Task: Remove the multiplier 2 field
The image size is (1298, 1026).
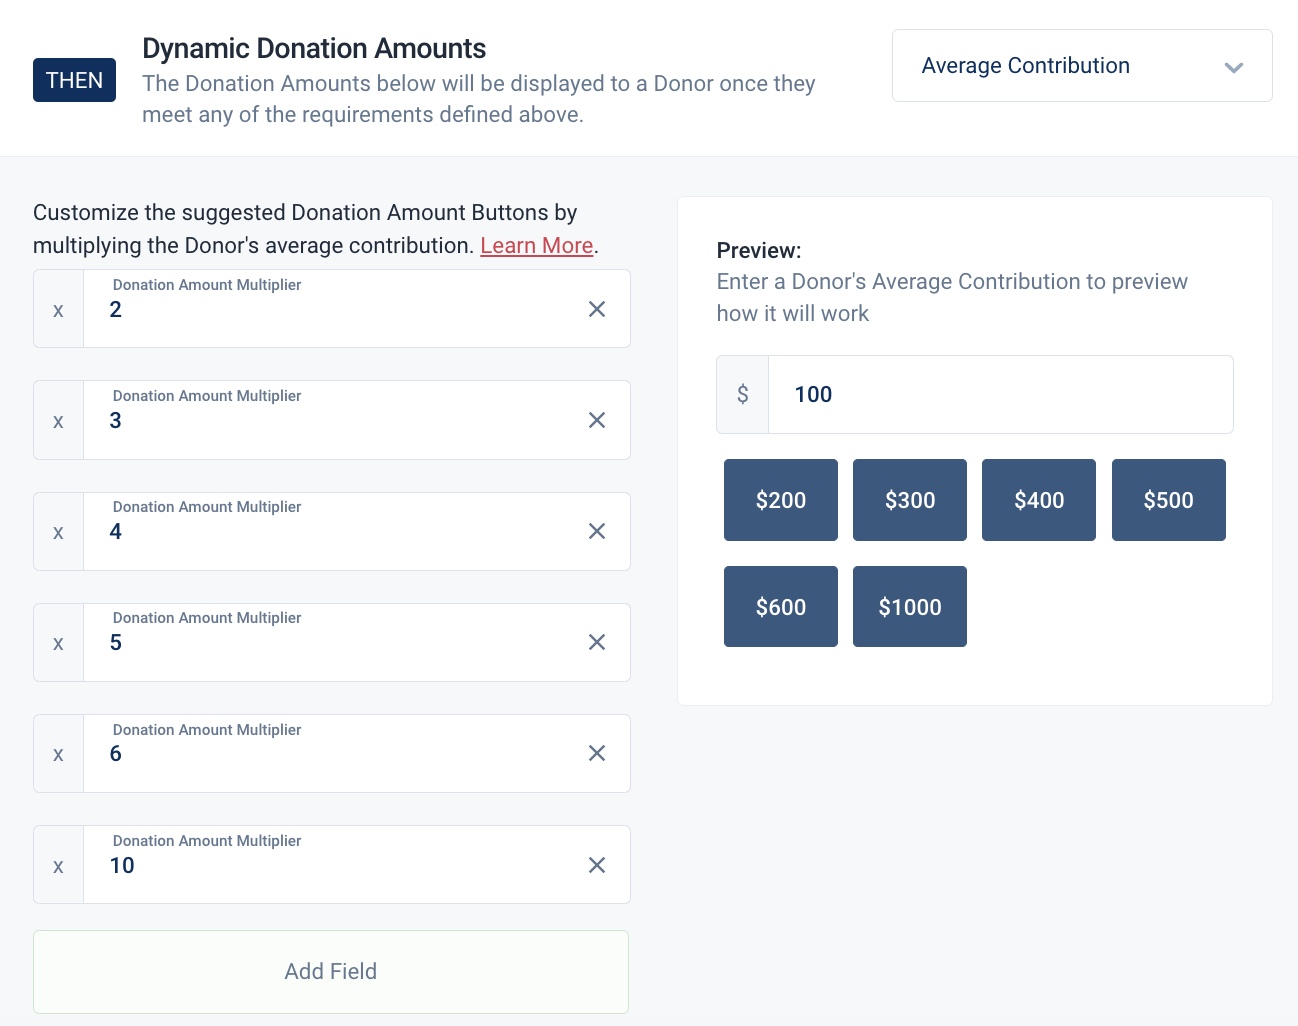Action: (597, 309)
